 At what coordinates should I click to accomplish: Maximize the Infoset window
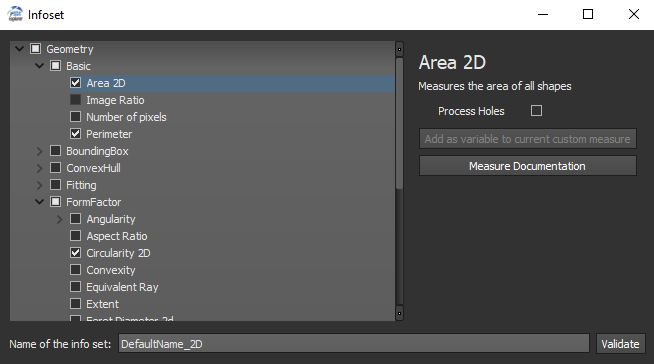point(588,15)
